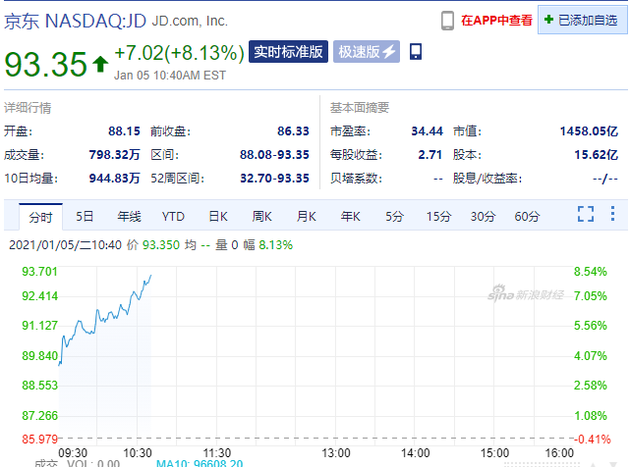Select the 15分 interval tab

(439, 217)
